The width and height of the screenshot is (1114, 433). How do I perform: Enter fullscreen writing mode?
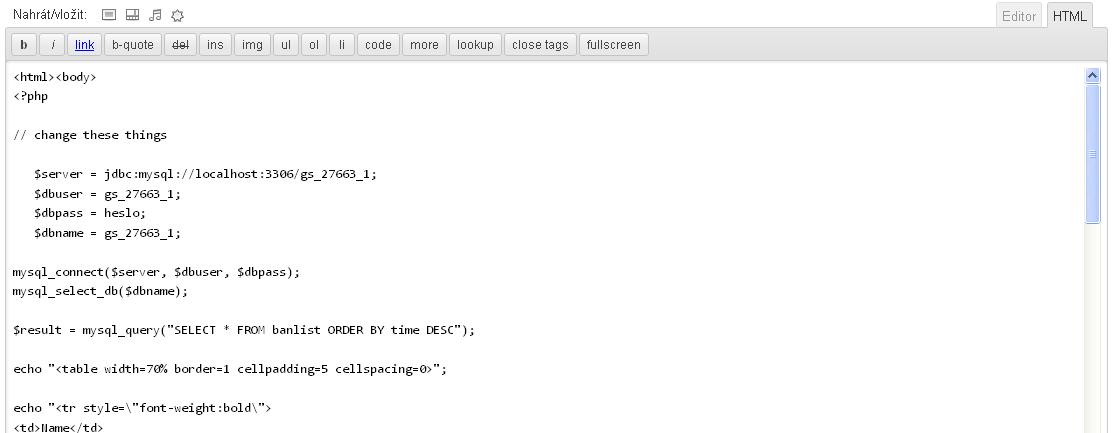coord(614,45)
